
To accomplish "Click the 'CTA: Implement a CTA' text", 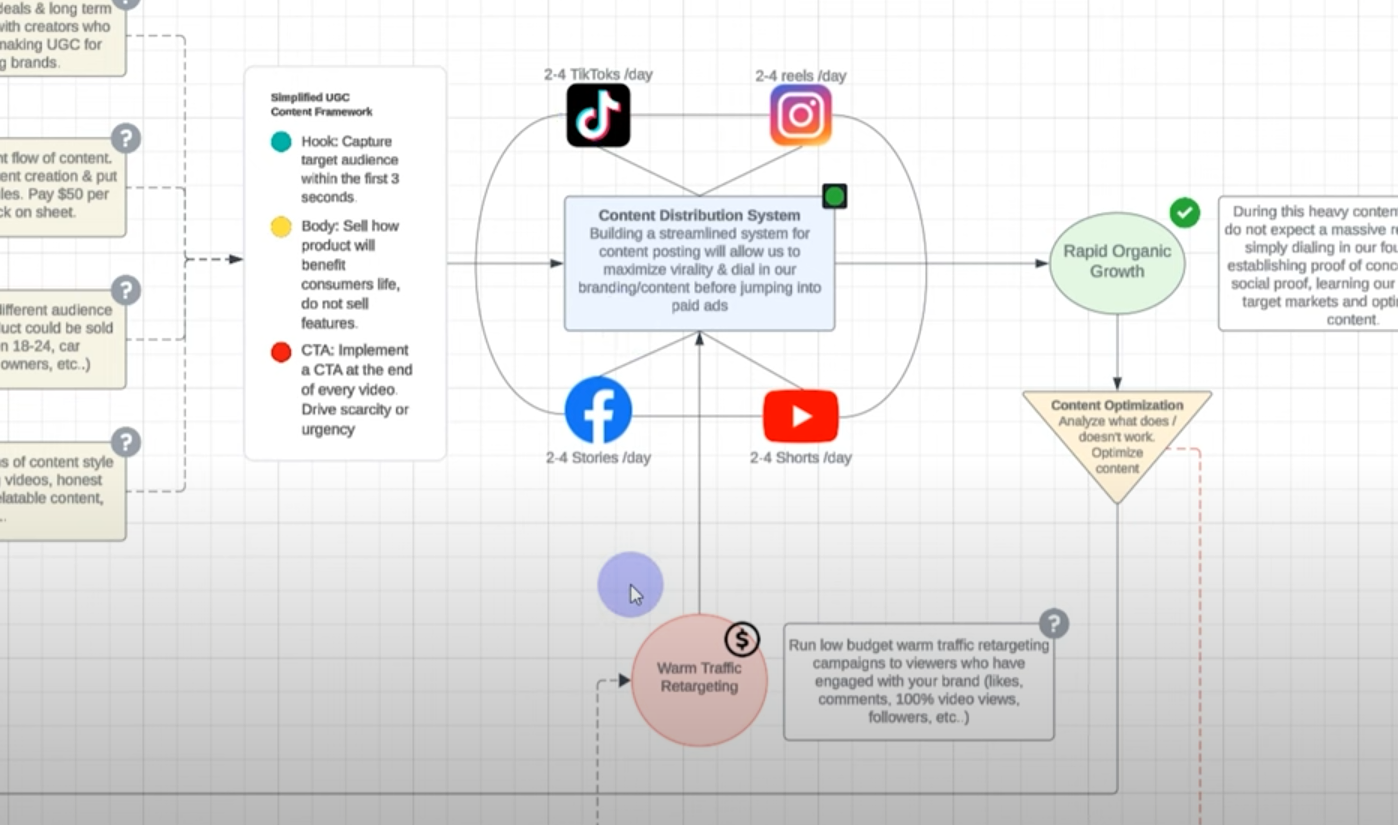I will (x=357, y=389).
